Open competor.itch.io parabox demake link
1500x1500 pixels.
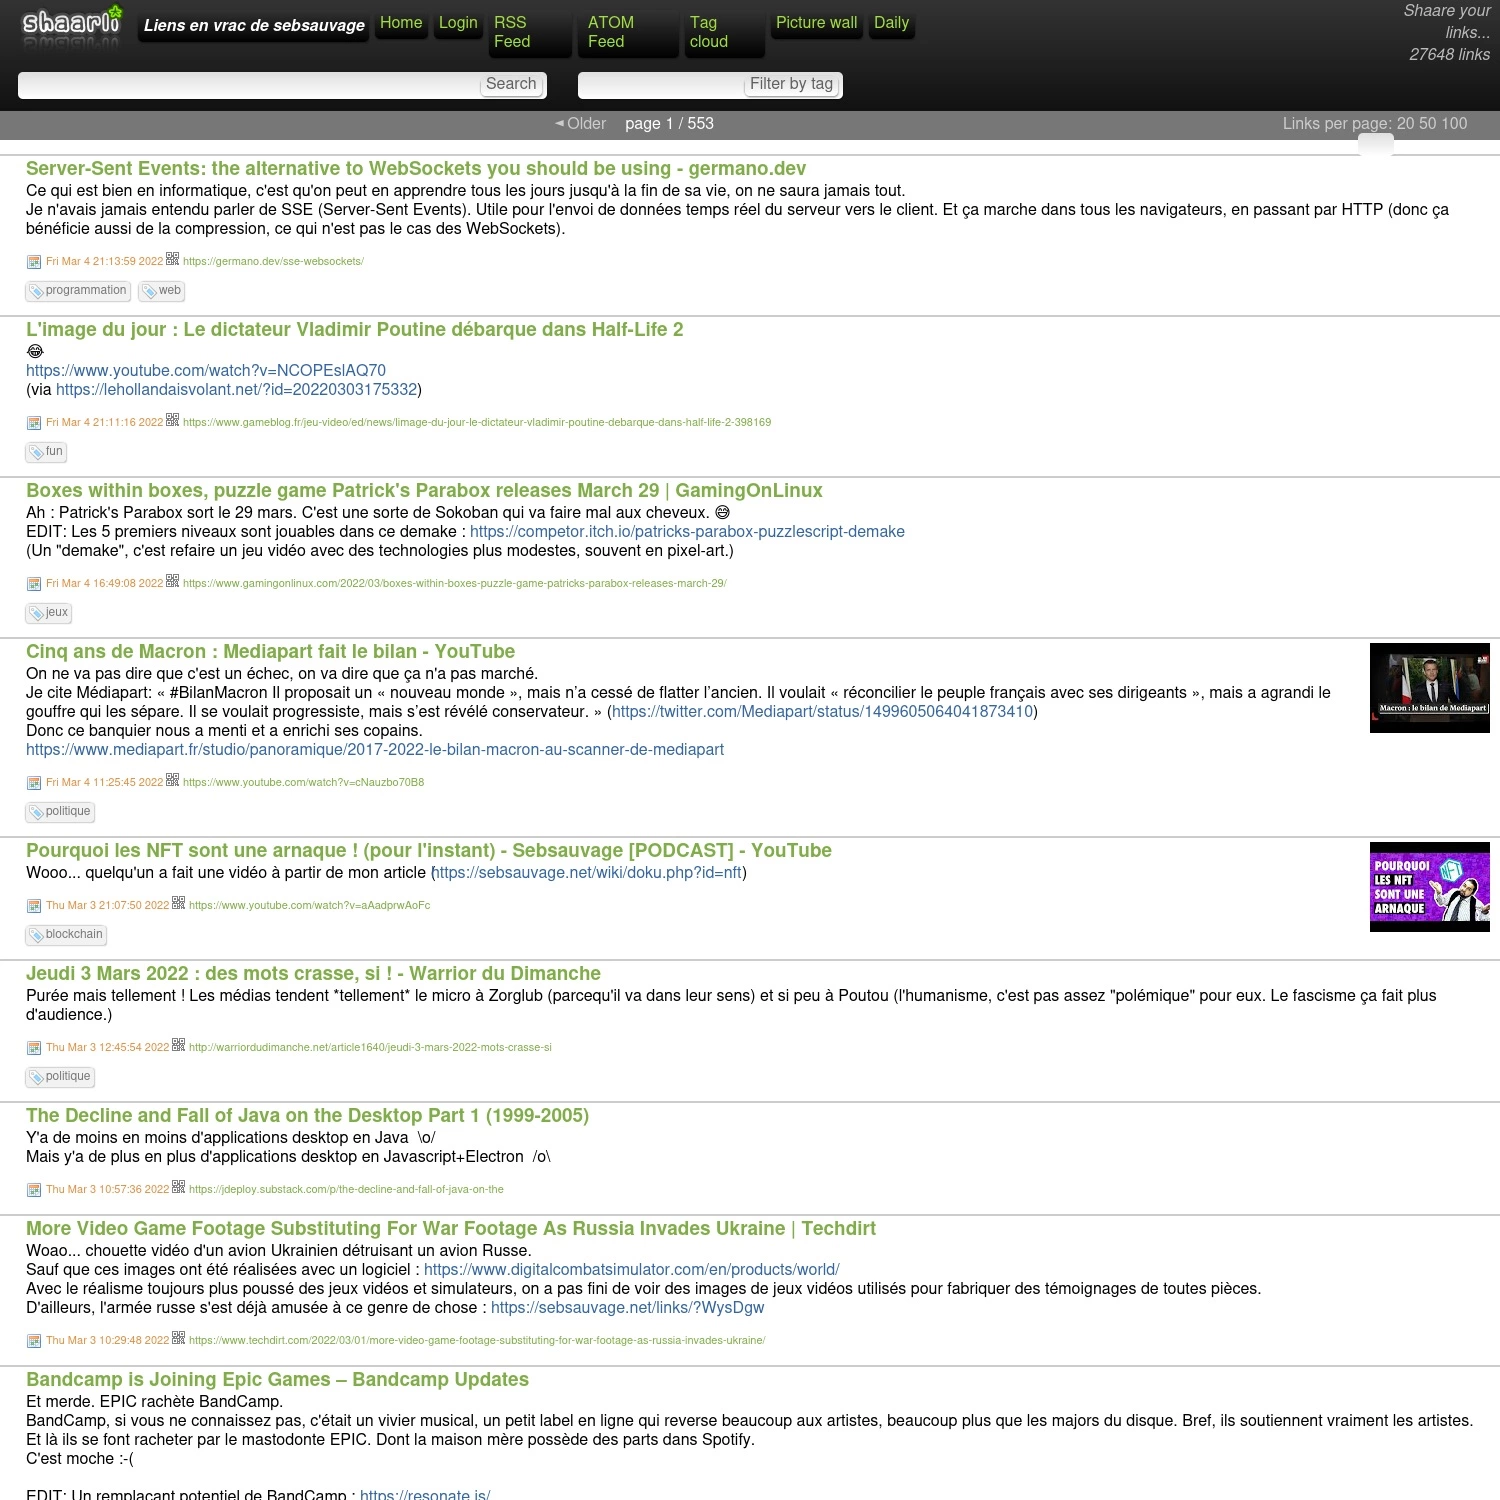687,532
